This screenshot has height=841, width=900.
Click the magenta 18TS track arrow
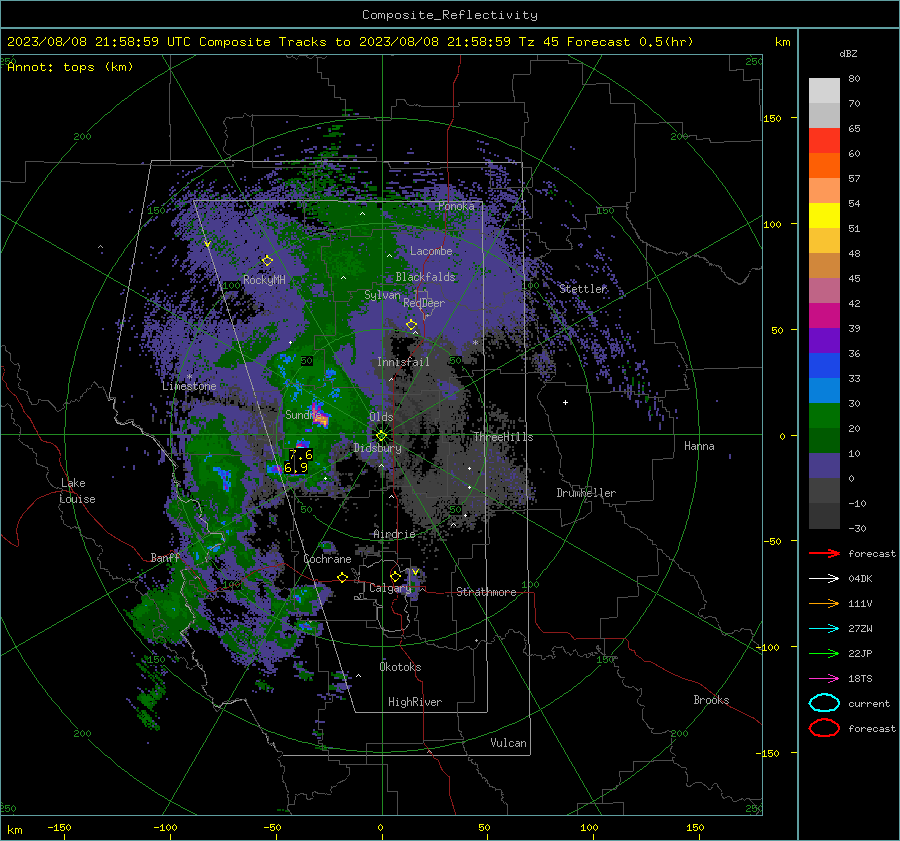point(824,679)
